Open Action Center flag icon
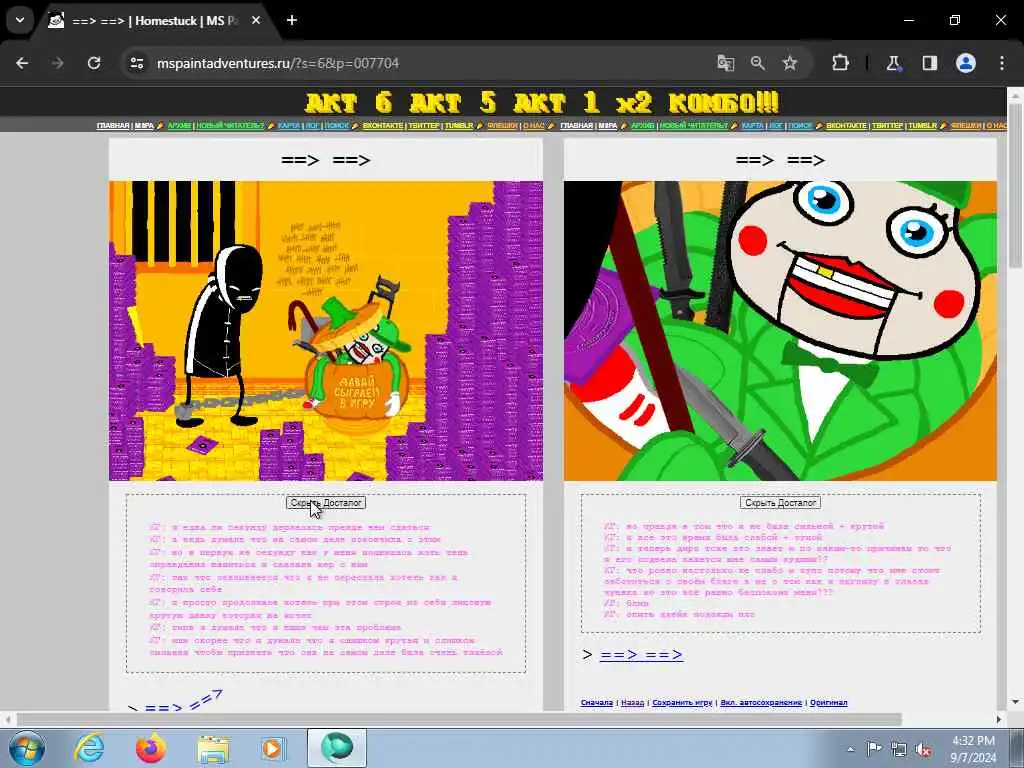The width and height of the screenshot is (1024, 768). pos(874,749)
